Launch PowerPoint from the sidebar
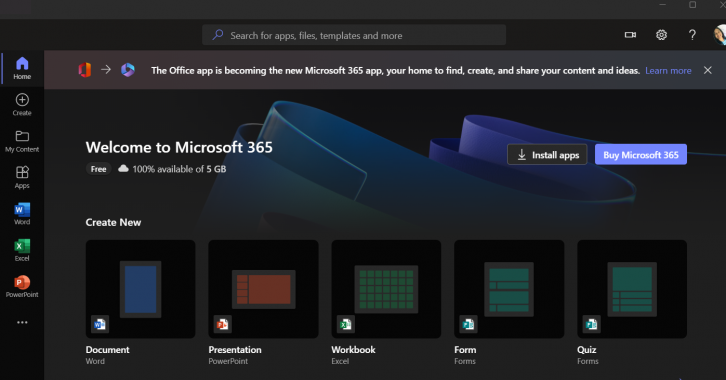 click(x=22, y=287)
